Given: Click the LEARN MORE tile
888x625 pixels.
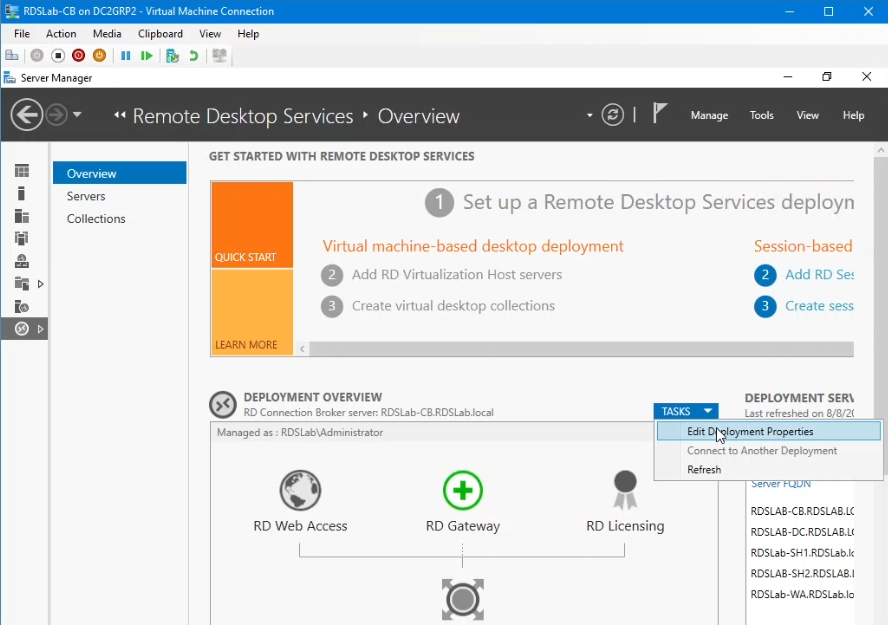Looking at the screenshot, I should tap(252, 312).
